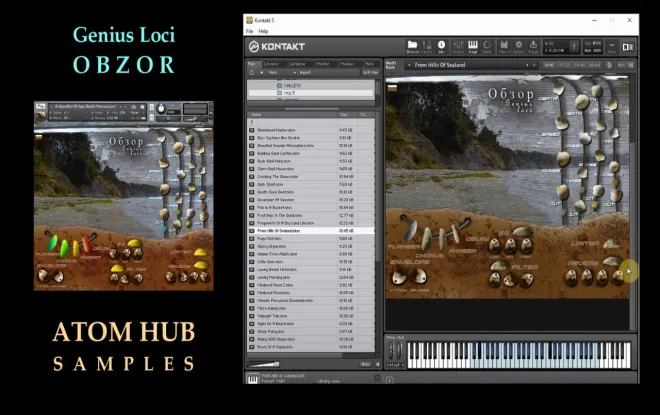
Task: Toggle the Filter shell switch
Action: click(500, 266)
